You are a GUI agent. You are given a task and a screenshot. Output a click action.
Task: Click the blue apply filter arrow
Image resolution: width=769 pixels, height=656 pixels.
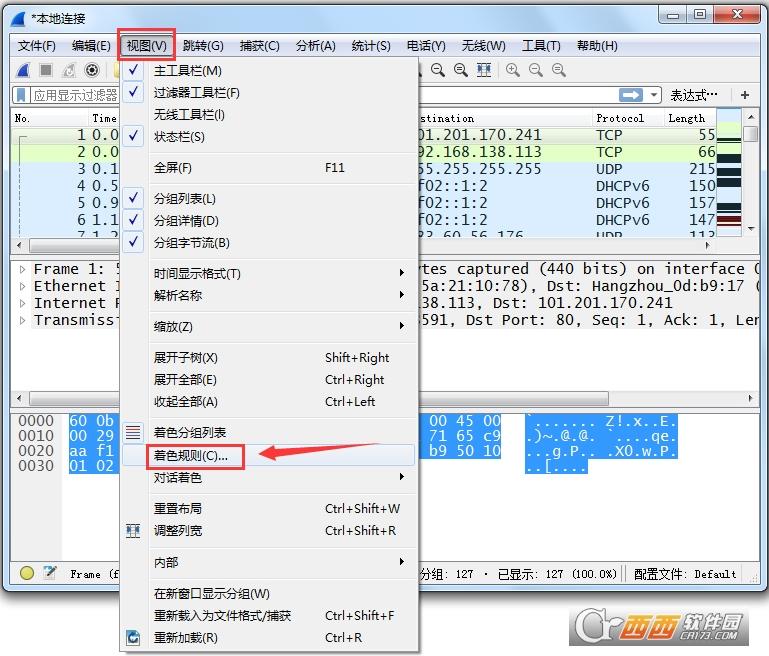point(631,95)
